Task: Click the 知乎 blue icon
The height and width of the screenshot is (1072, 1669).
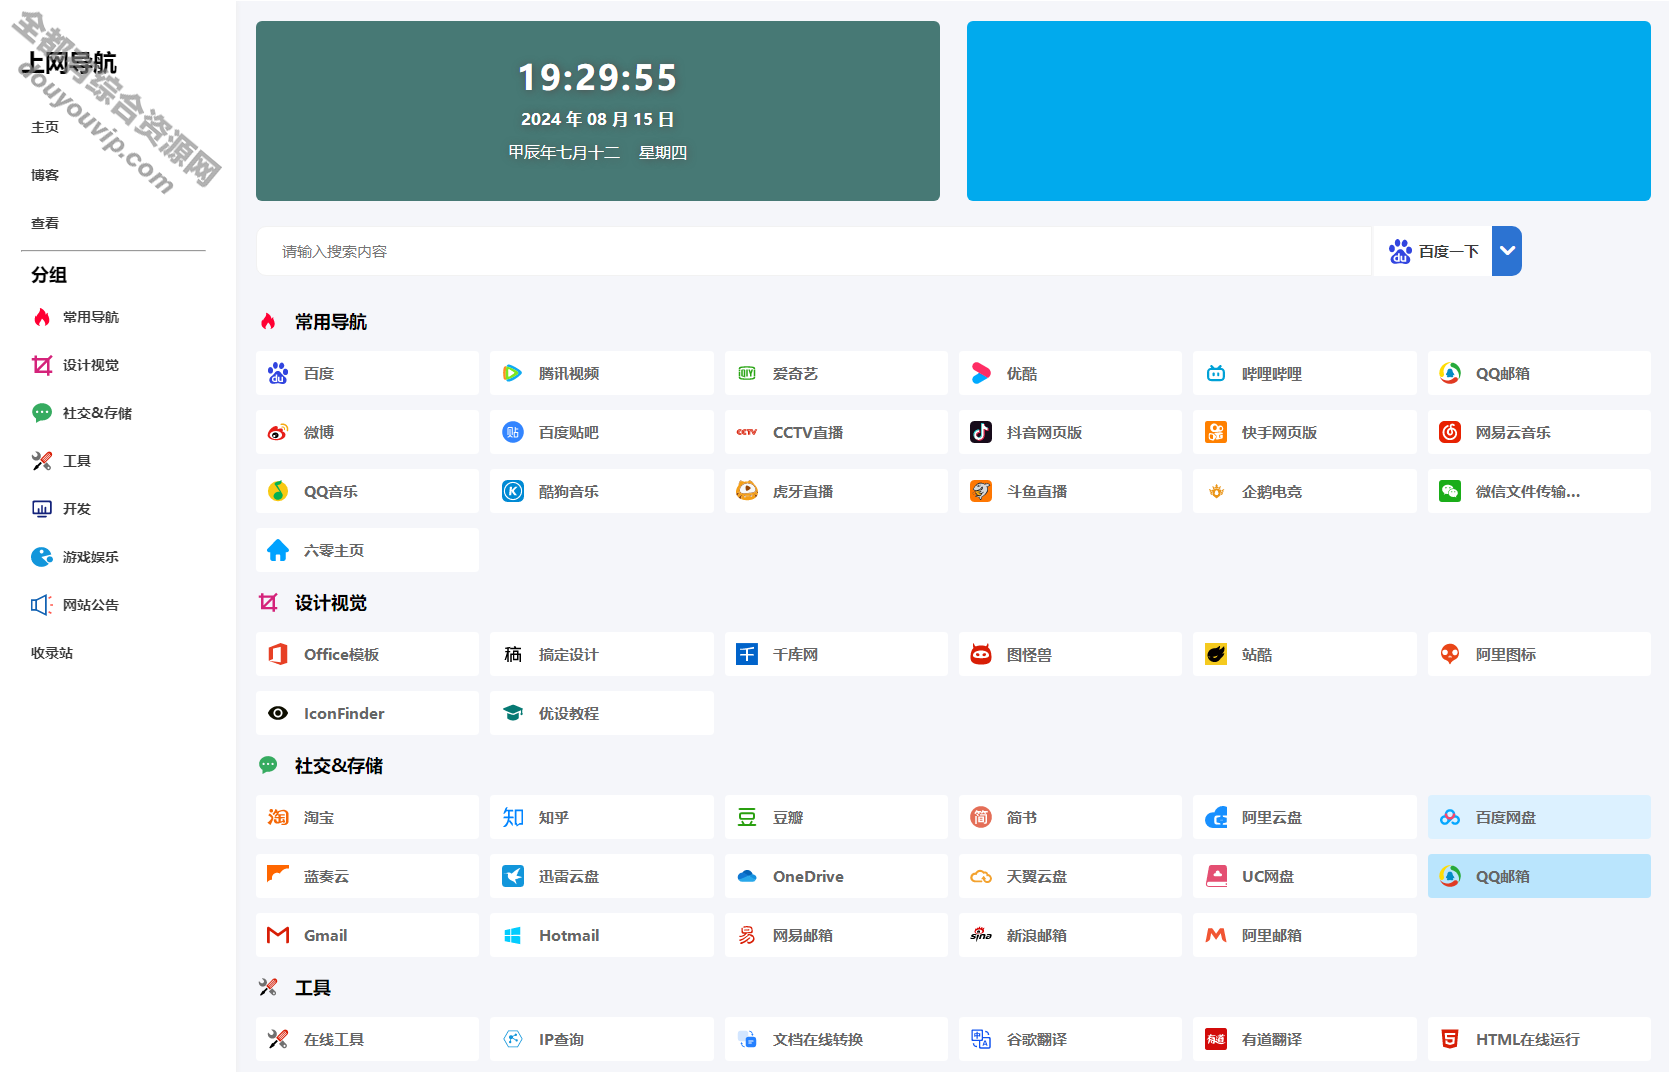Action: pyautogui.click(x=512, y=817)
